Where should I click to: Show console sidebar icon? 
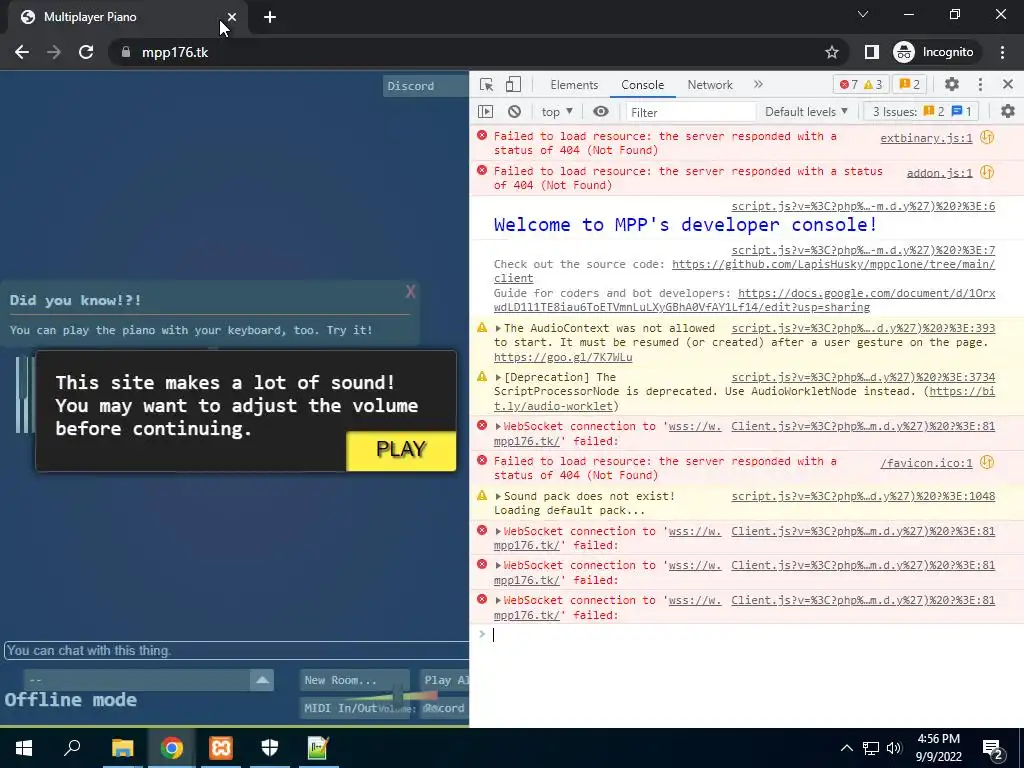point(485,112)
